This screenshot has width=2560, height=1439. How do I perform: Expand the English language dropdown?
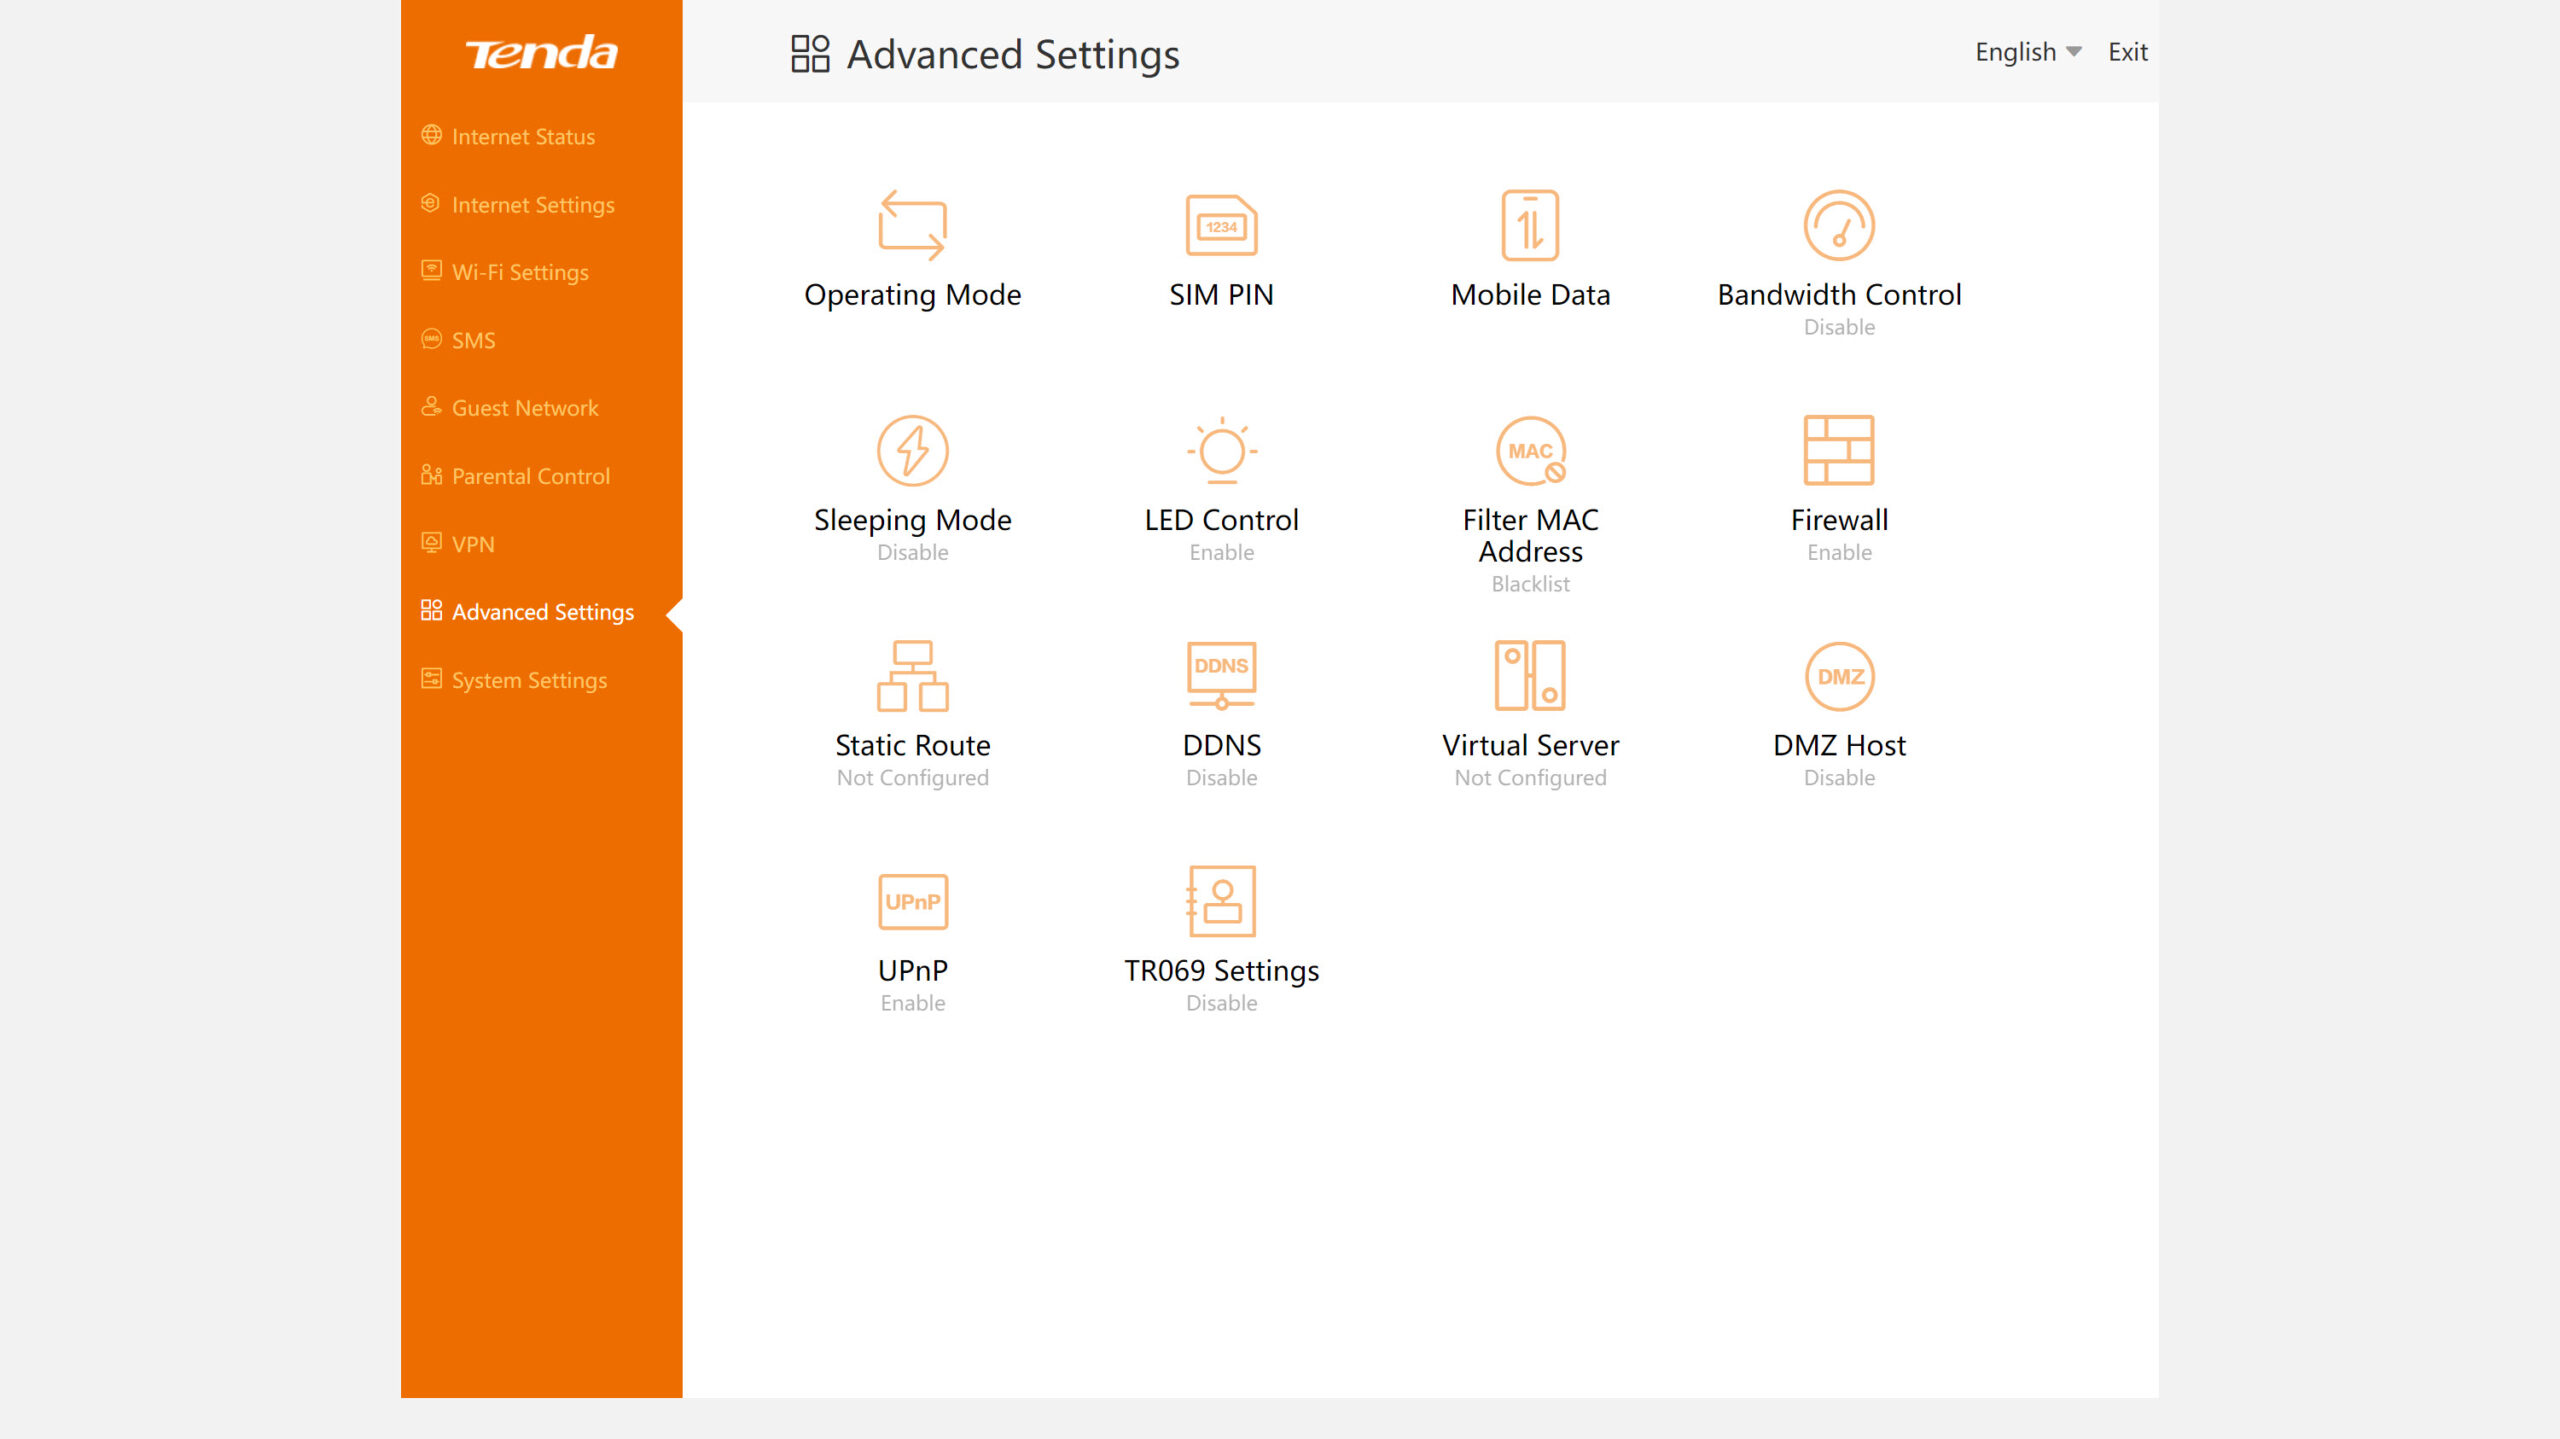click(2028, 52)
